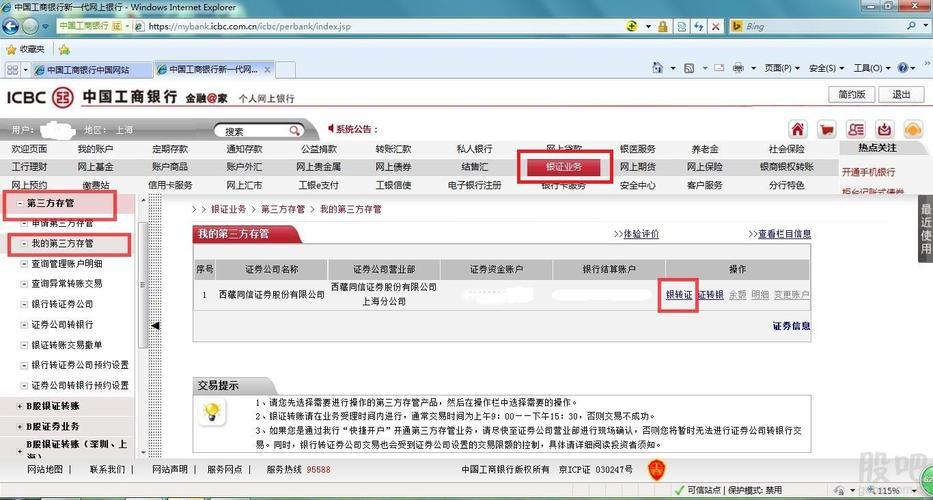This screenshot has width=933, height=500.
Task: Click the IE help question mark icon
Action: [x=903, y=68]
